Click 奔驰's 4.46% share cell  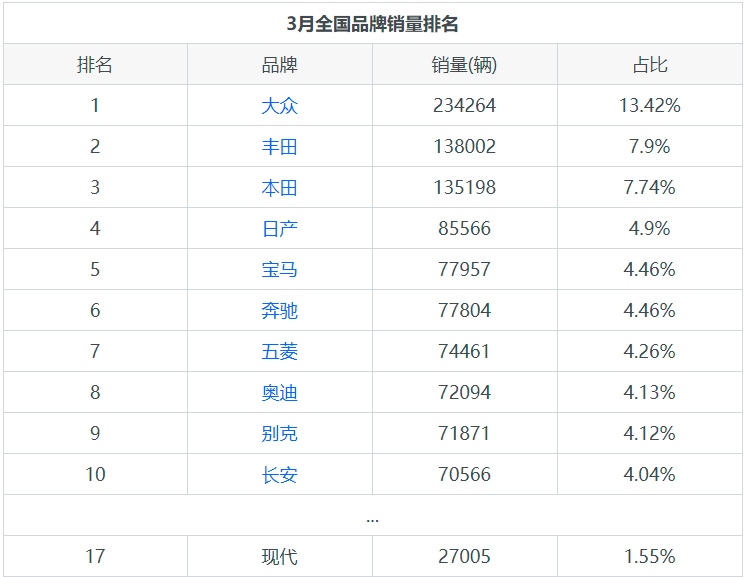[x=650, y=311]
